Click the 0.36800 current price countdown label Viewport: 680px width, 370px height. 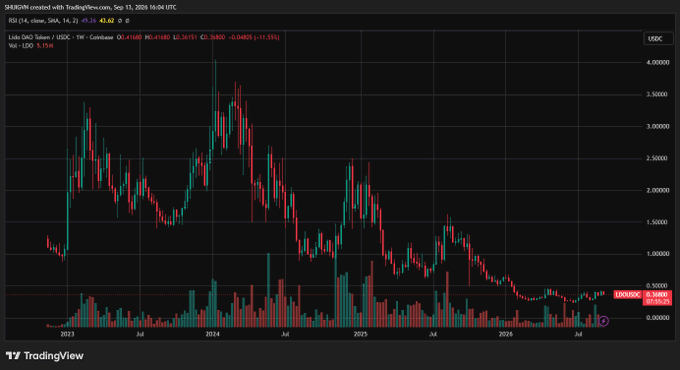(657, 298)
